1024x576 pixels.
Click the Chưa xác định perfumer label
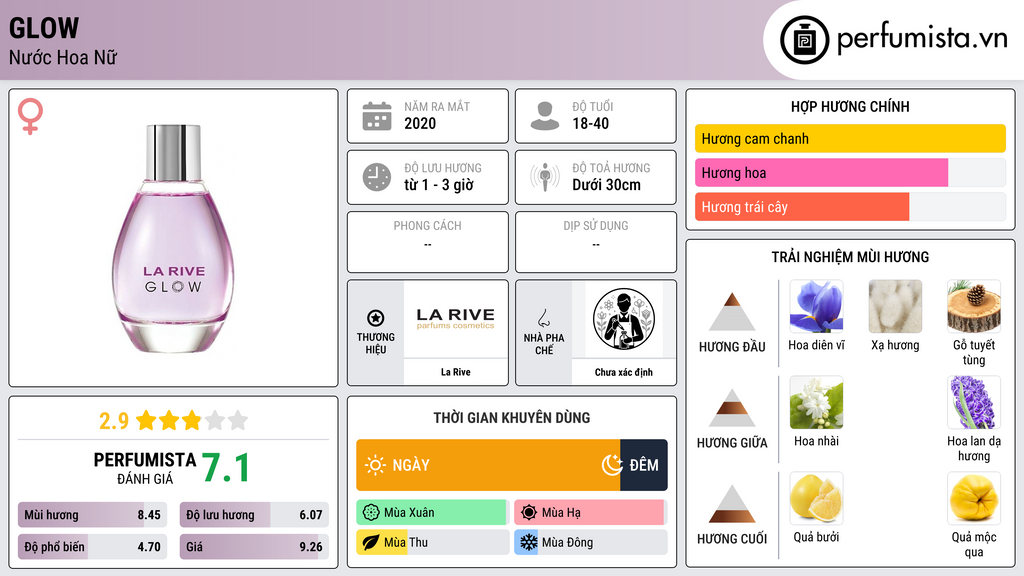tap(624, 372)
